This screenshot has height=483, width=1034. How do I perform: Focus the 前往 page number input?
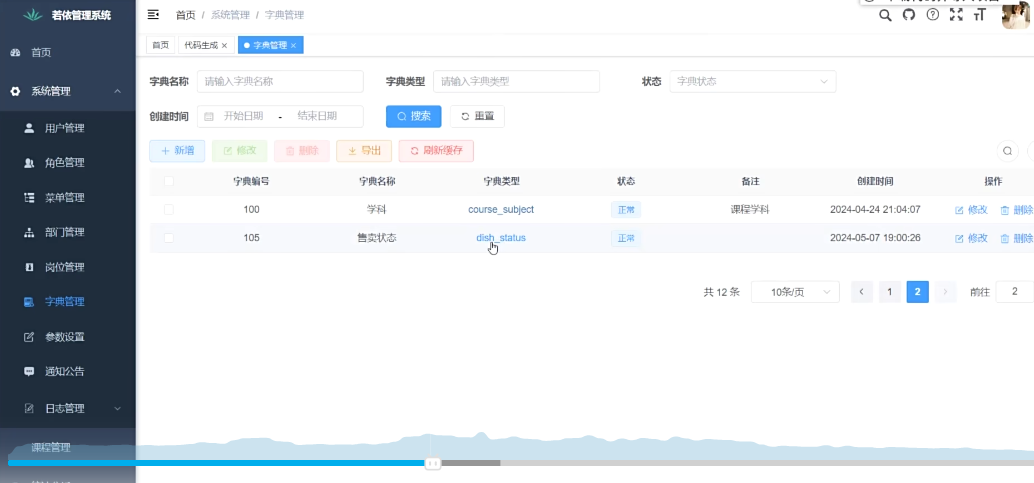(x=1015, y=292)
